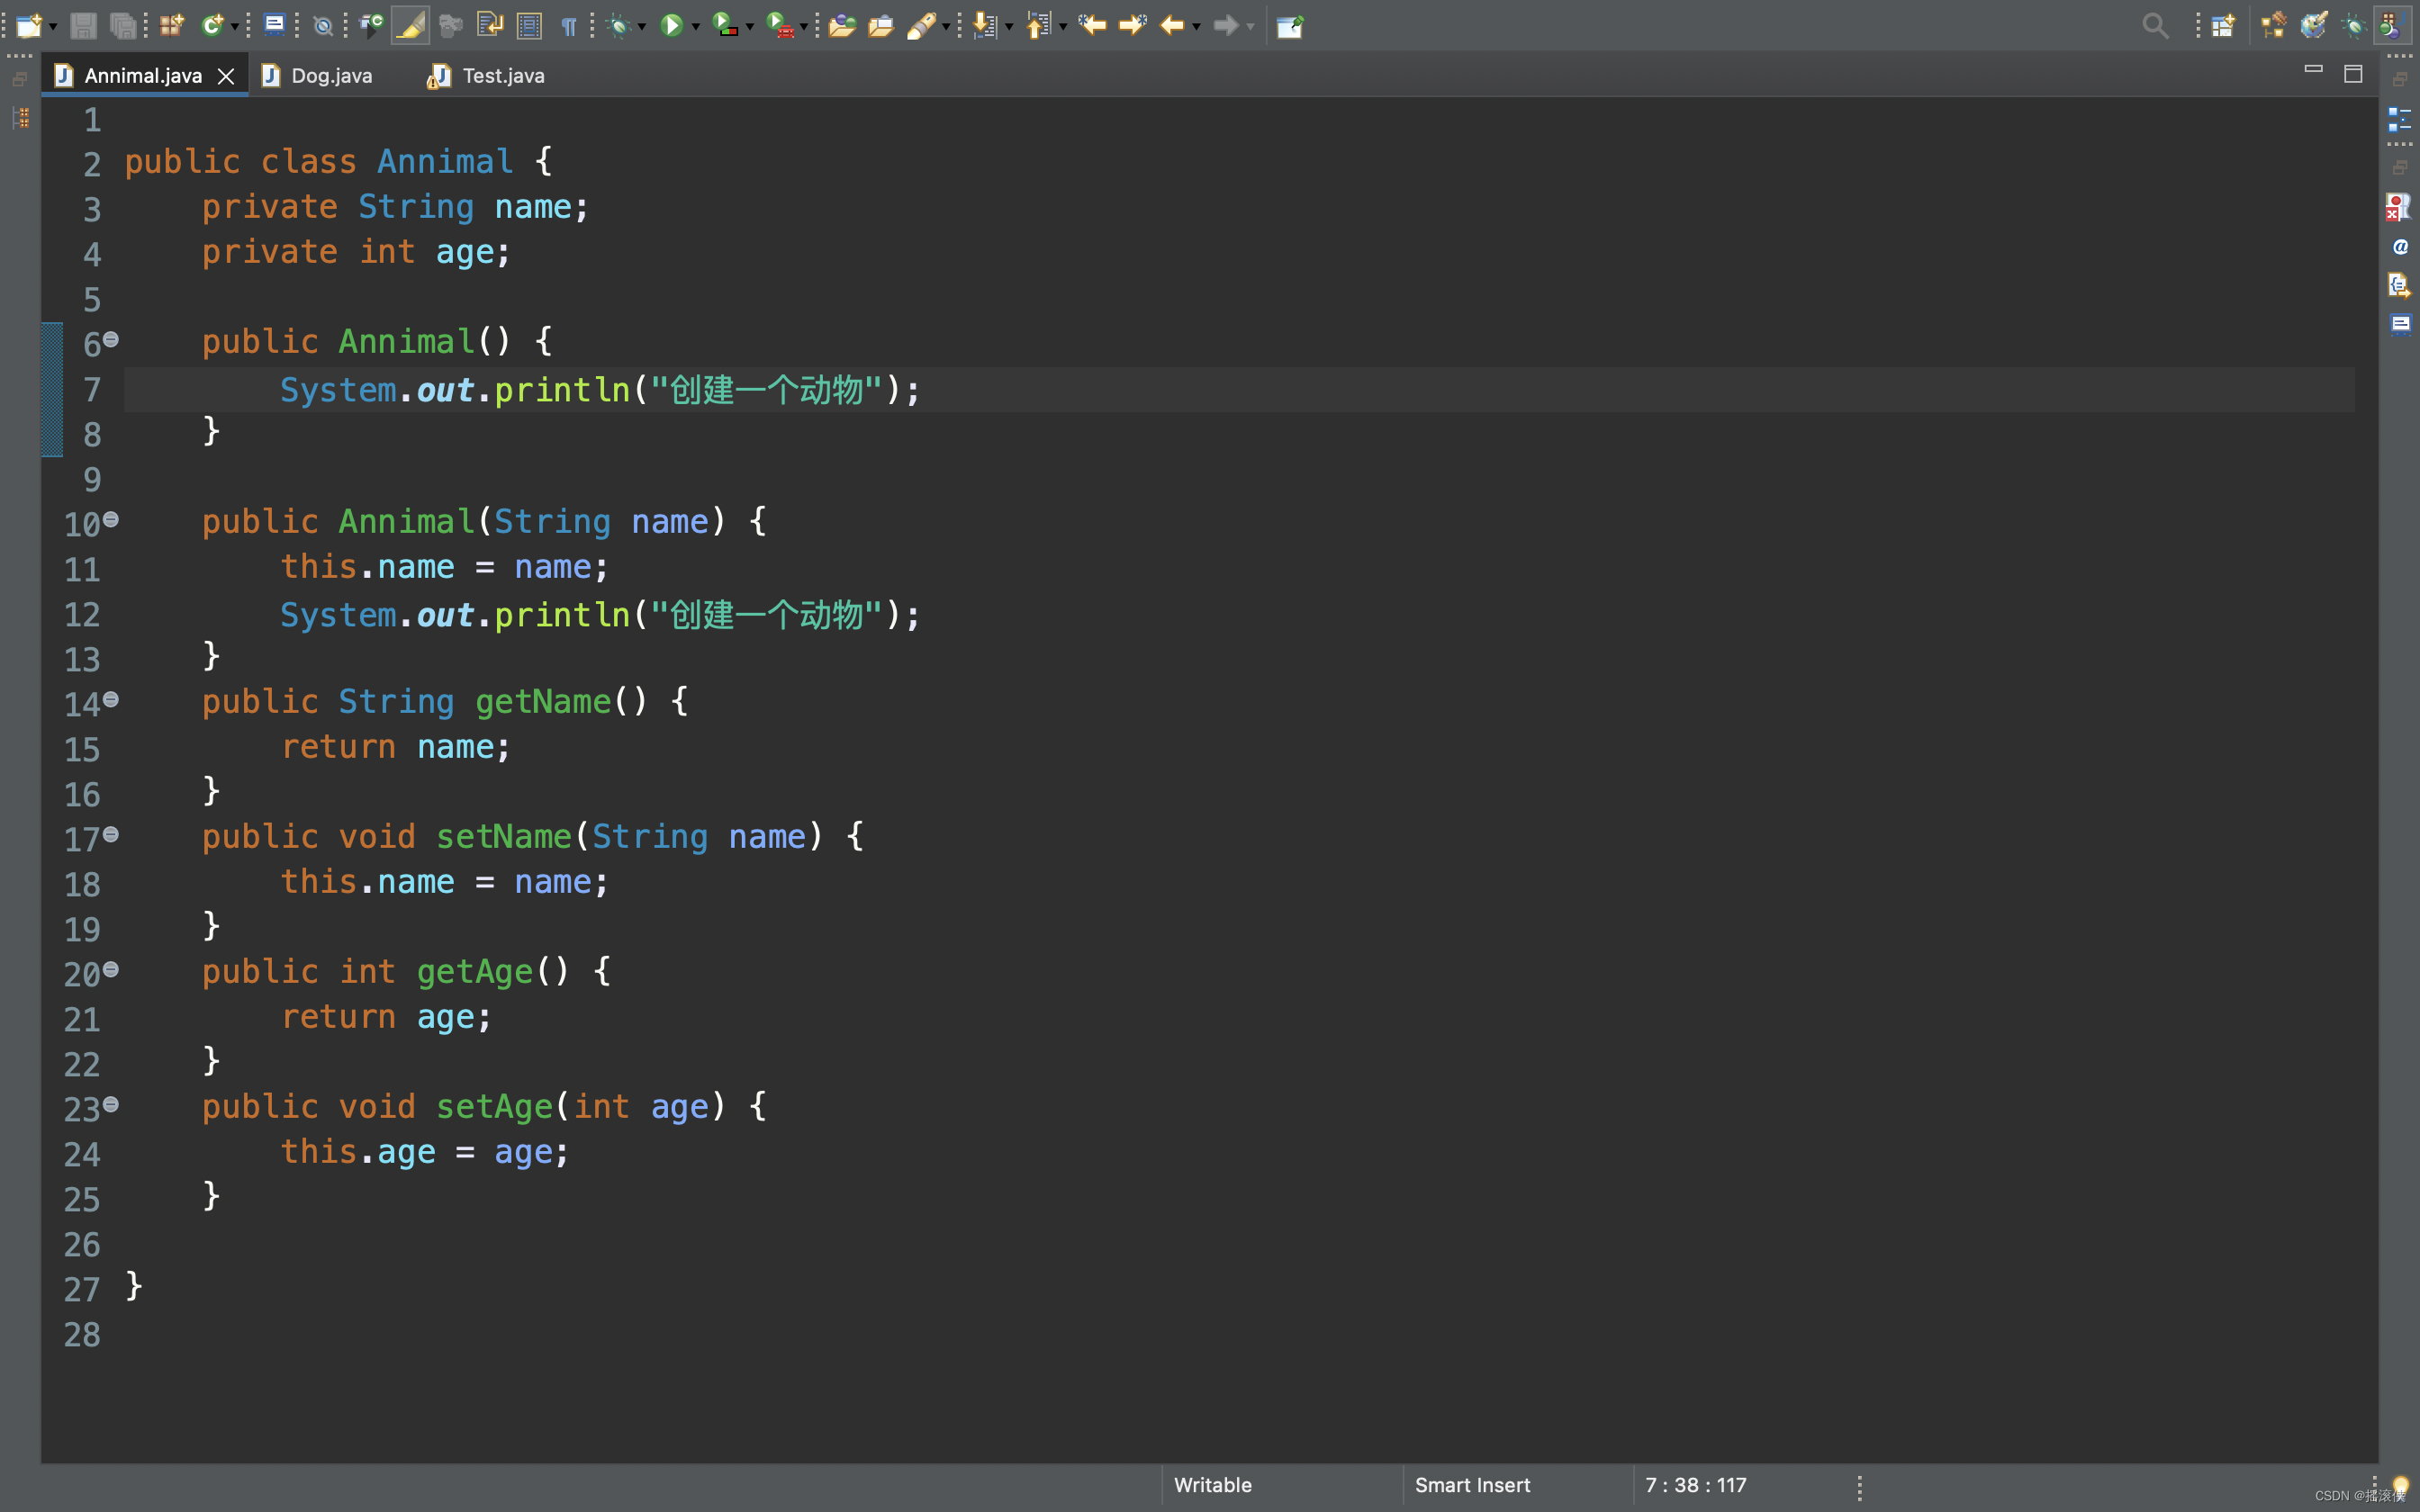Collapse the setName method fold at line 17
The width and height of the screenshot is (2420, 1512).
(111, 835)
